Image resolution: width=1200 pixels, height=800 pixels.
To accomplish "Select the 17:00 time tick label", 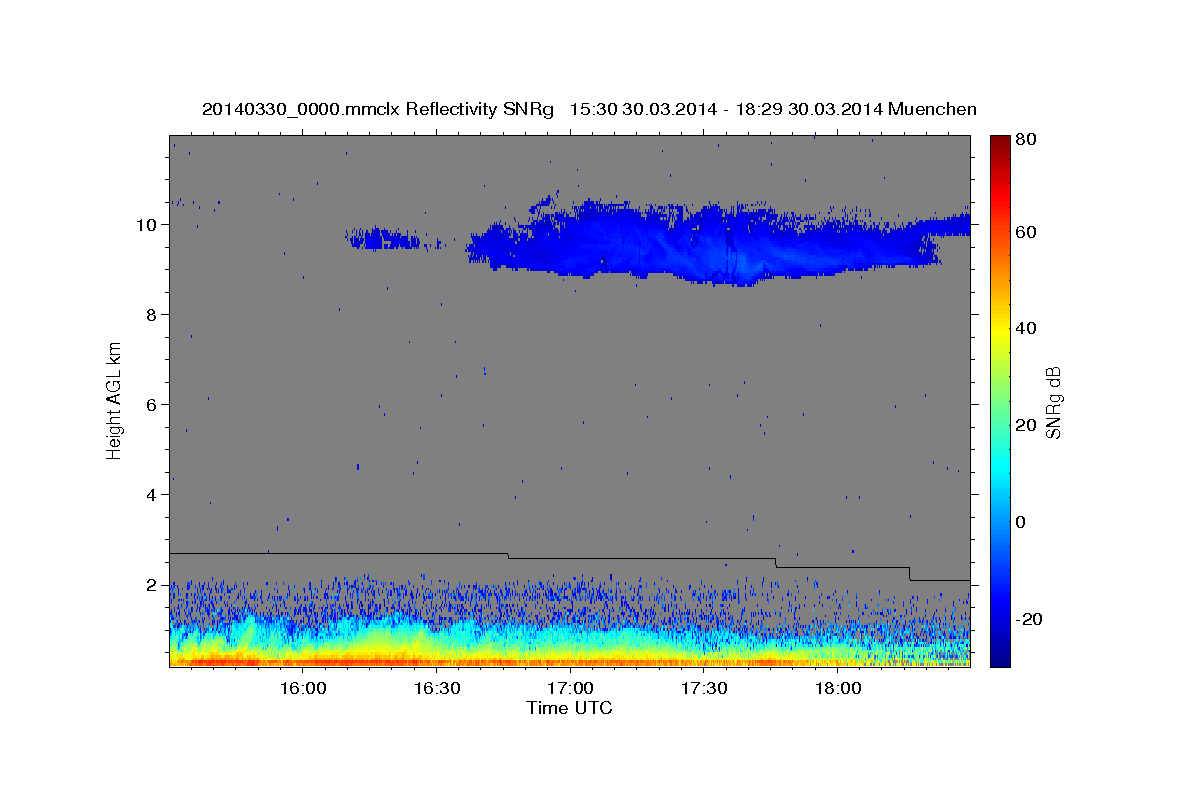I will pos(570,689).
